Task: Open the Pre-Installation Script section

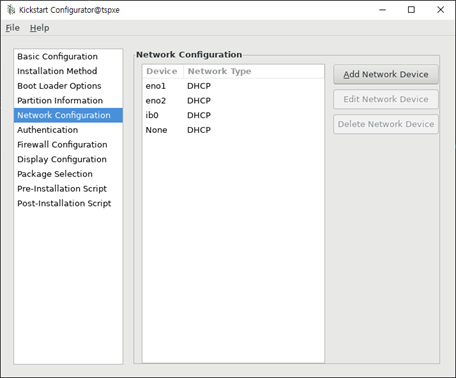Action: click(68, 188)
